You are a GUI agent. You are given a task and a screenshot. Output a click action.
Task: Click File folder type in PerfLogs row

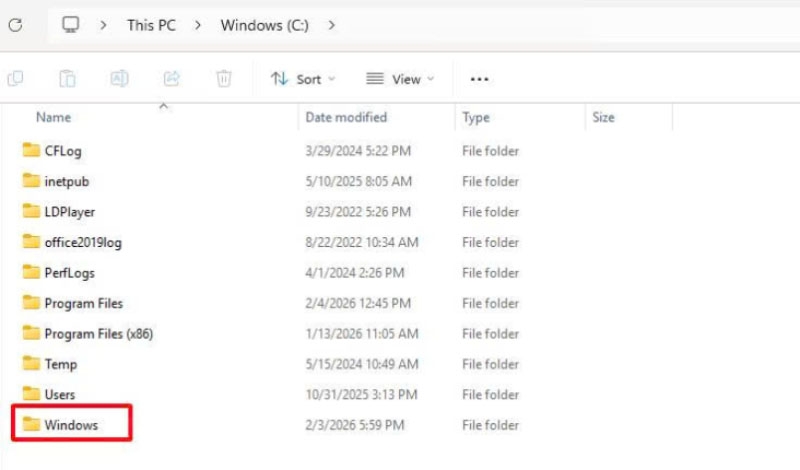pos(490,273)
